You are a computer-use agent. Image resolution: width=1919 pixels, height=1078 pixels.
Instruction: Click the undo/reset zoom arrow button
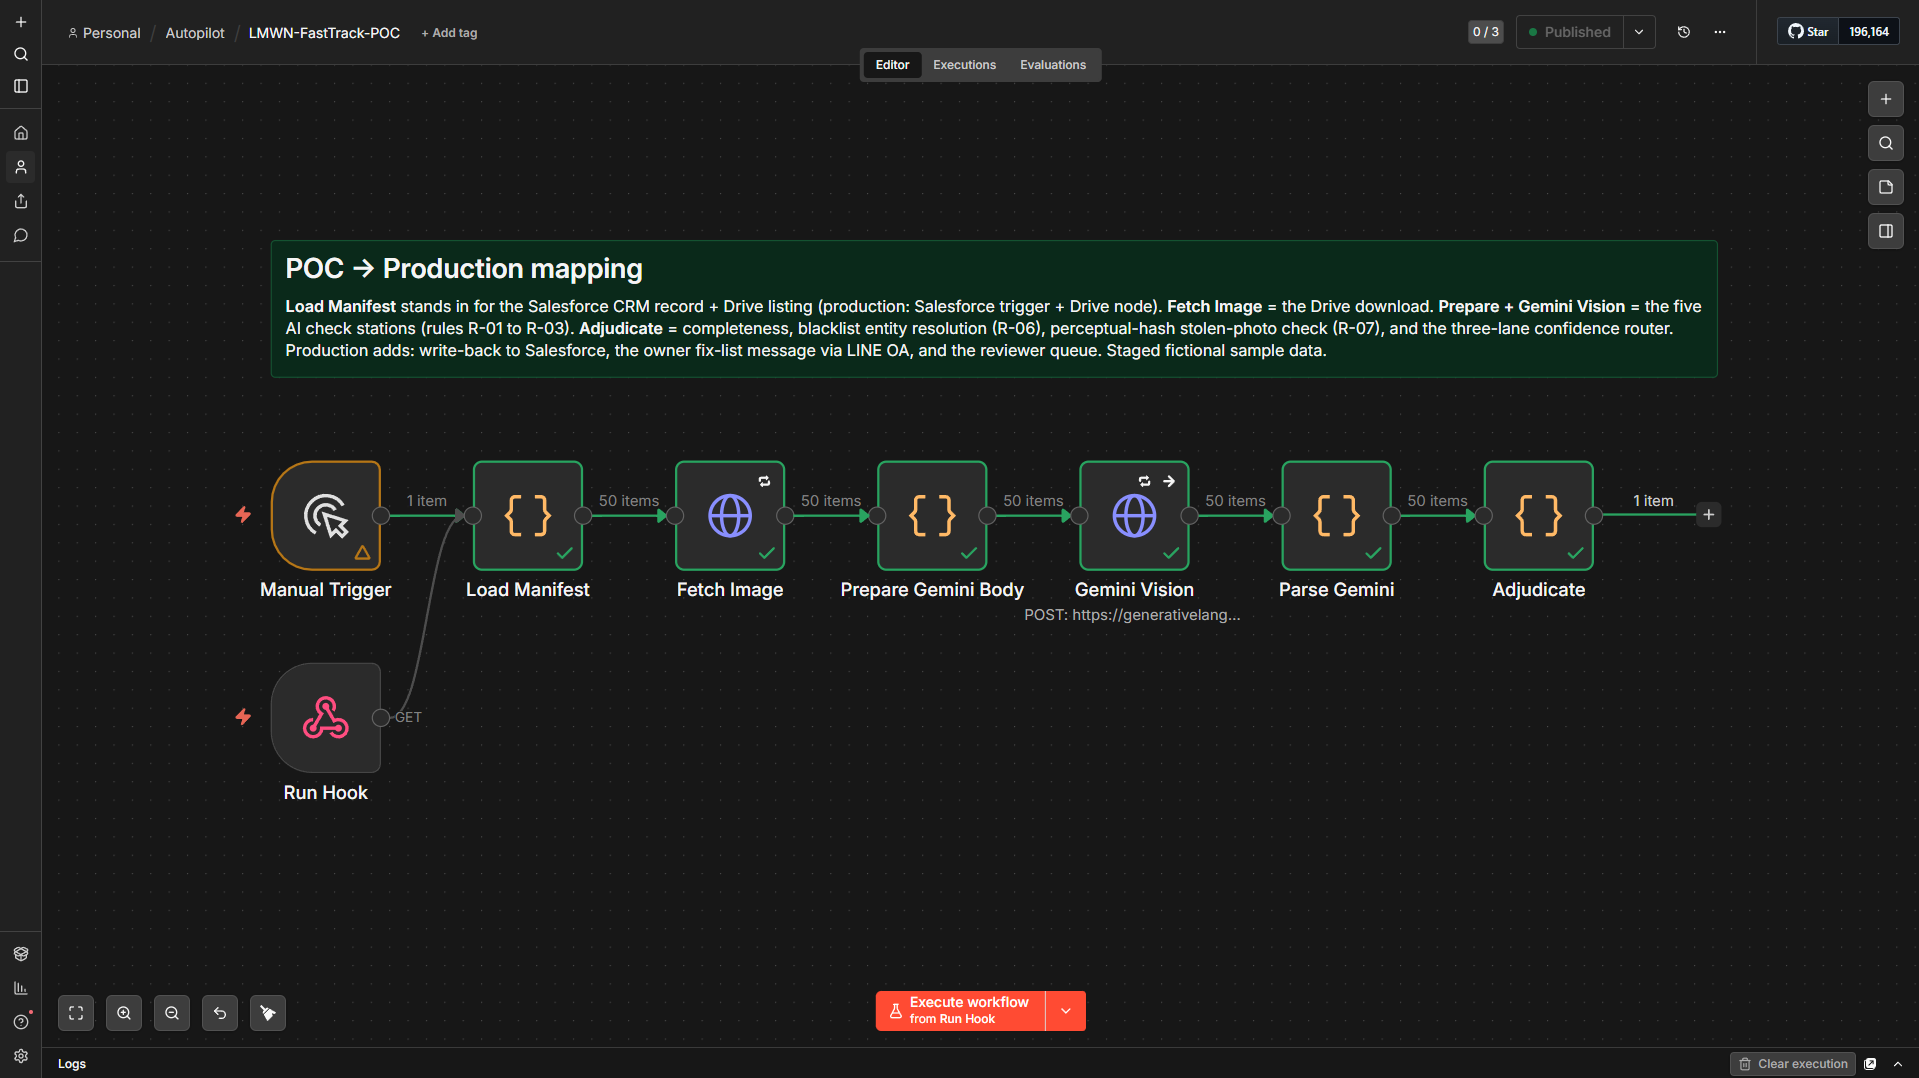(x=220, y=1013)
